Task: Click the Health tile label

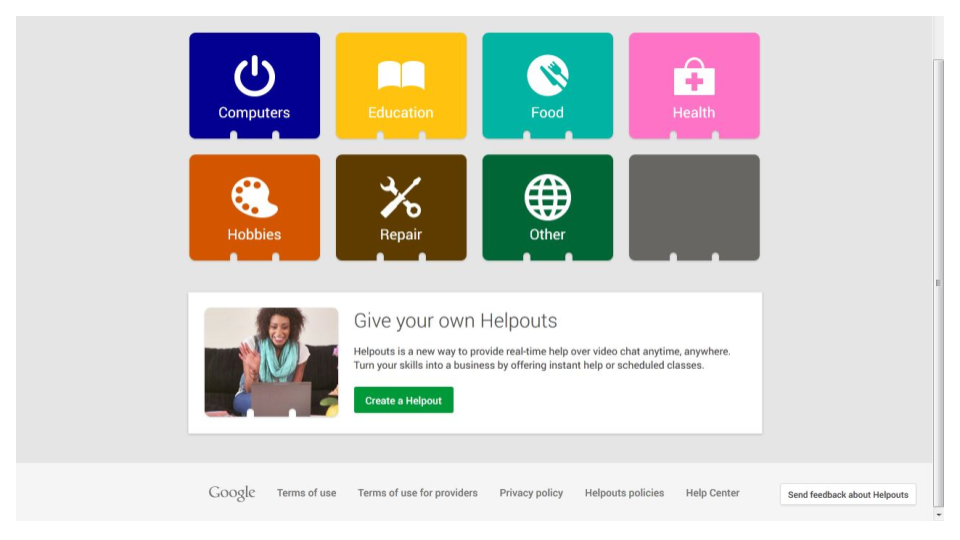Action: (x=694, y=113)
